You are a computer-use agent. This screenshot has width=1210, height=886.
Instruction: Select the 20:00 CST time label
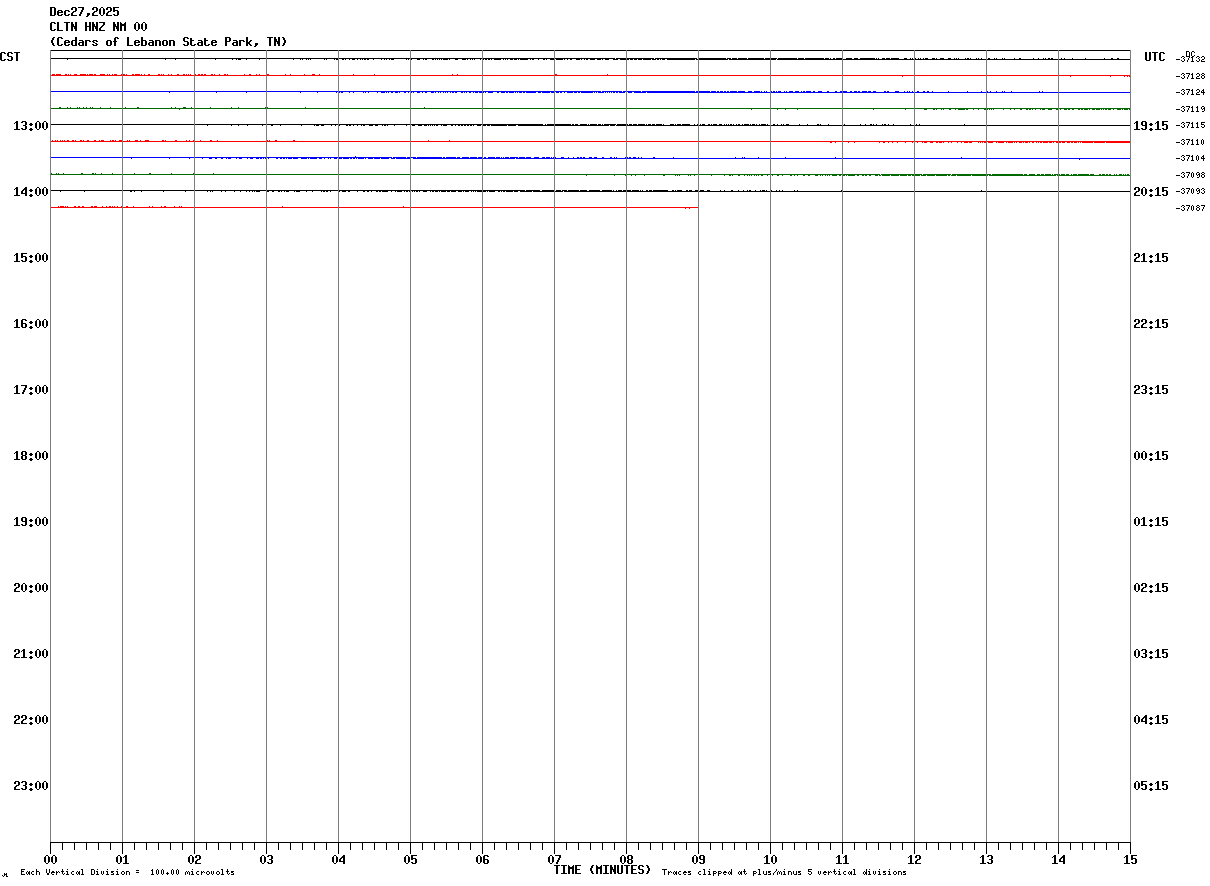pos(31,588)
